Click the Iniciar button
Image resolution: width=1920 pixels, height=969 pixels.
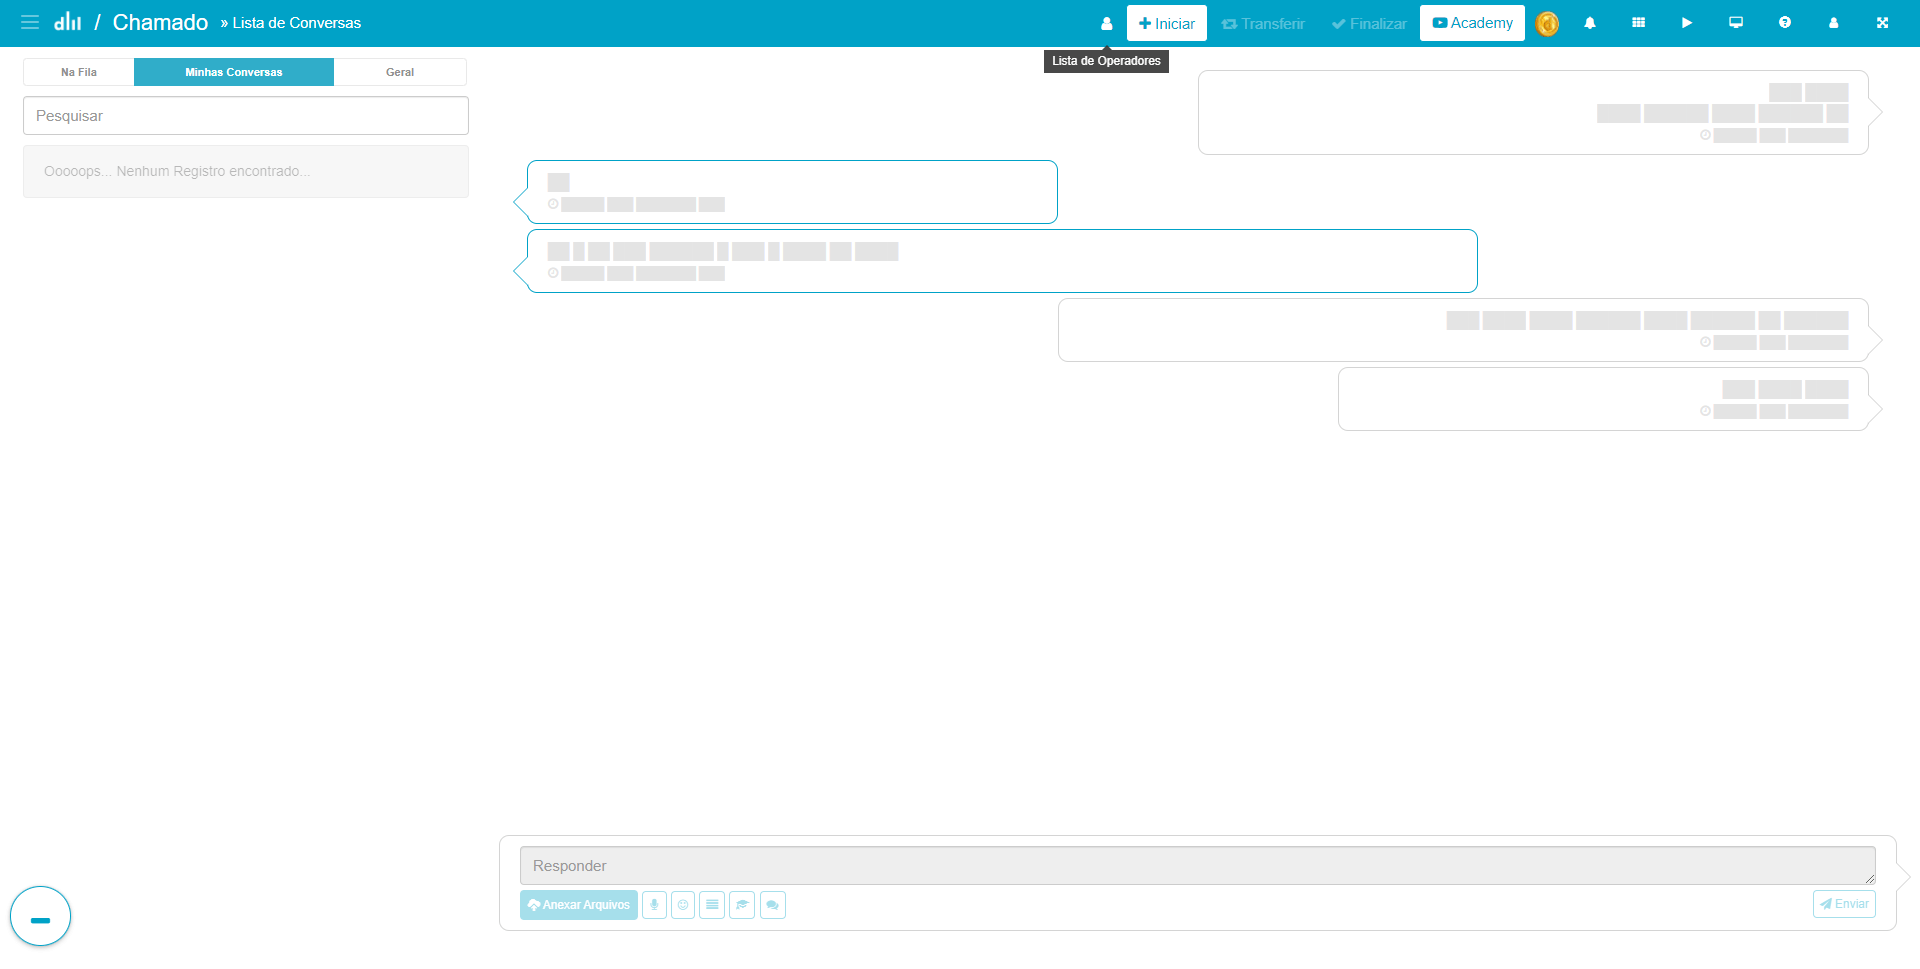[1166, 23]
